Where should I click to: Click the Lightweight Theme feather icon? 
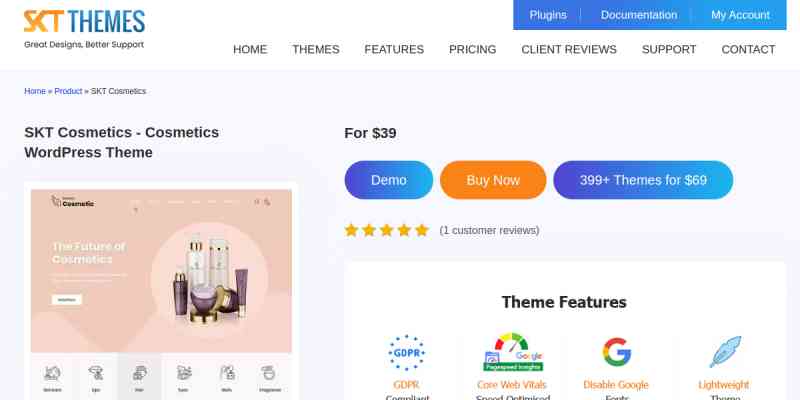725,352
